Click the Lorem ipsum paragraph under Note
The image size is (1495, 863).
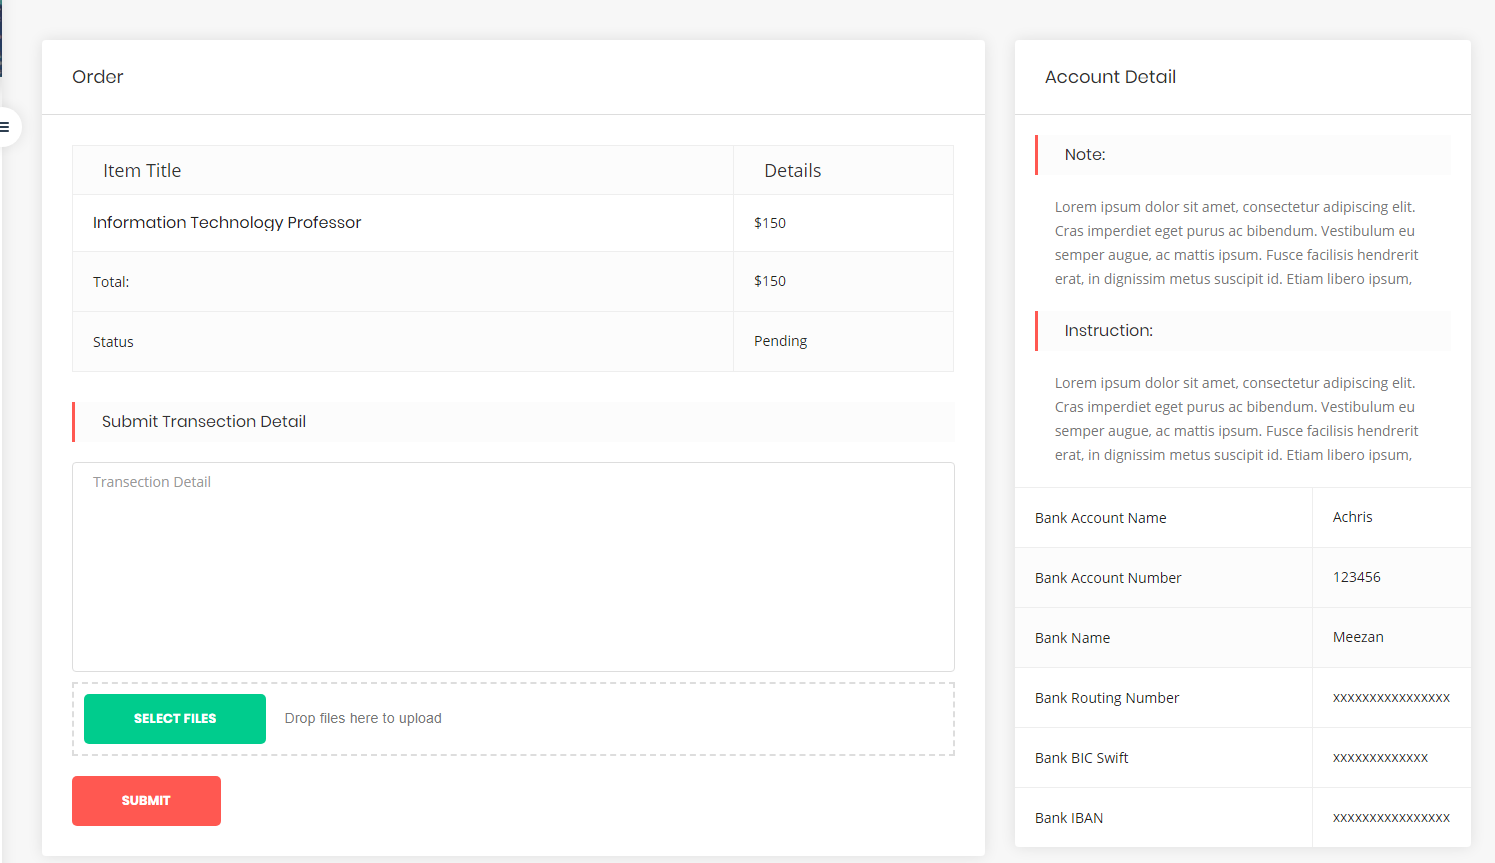[1237, 243]
